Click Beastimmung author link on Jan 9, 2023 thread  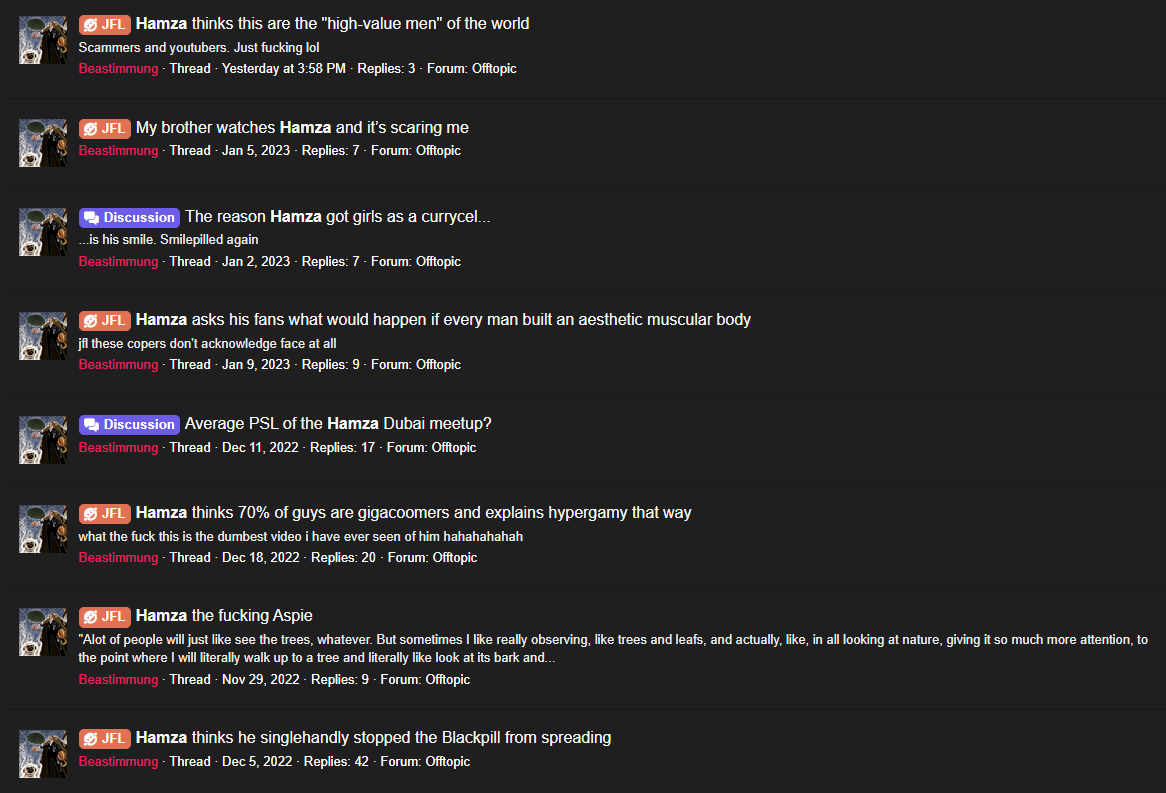pyautogui.click(x=118, y=365)
